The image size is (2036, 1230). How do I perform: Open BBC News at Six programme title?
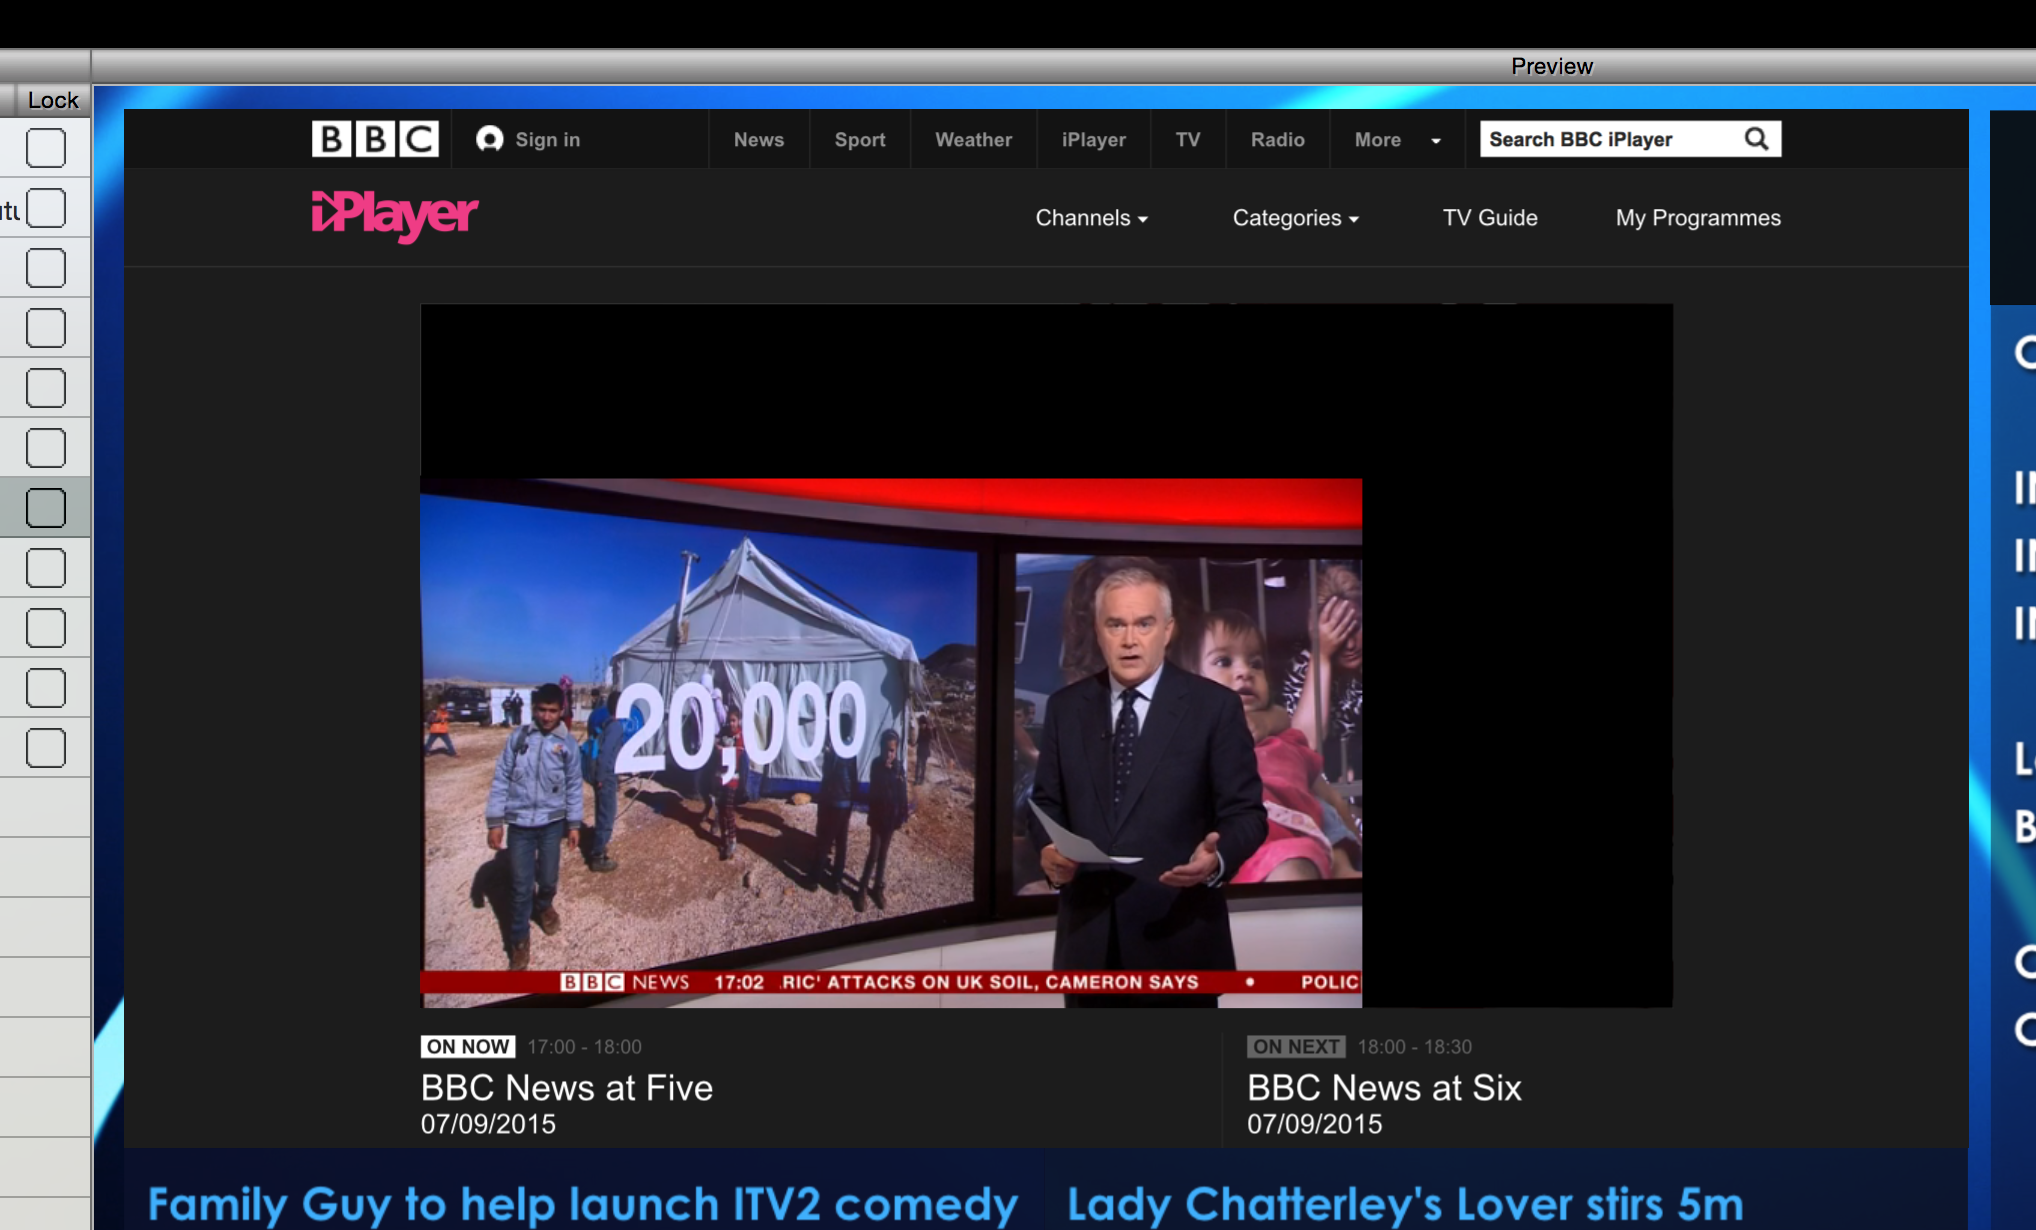[1384, 1088]
